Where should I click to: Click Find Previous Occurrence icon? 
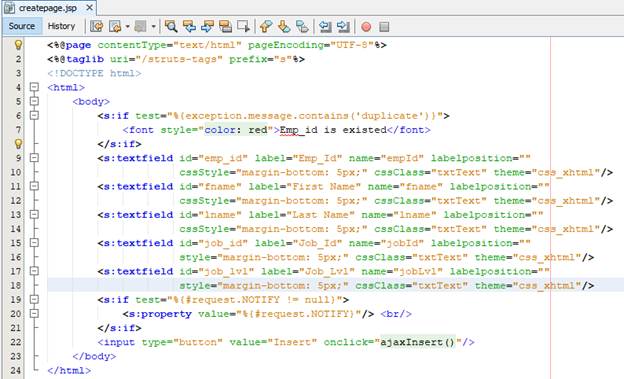click(189, 27)
